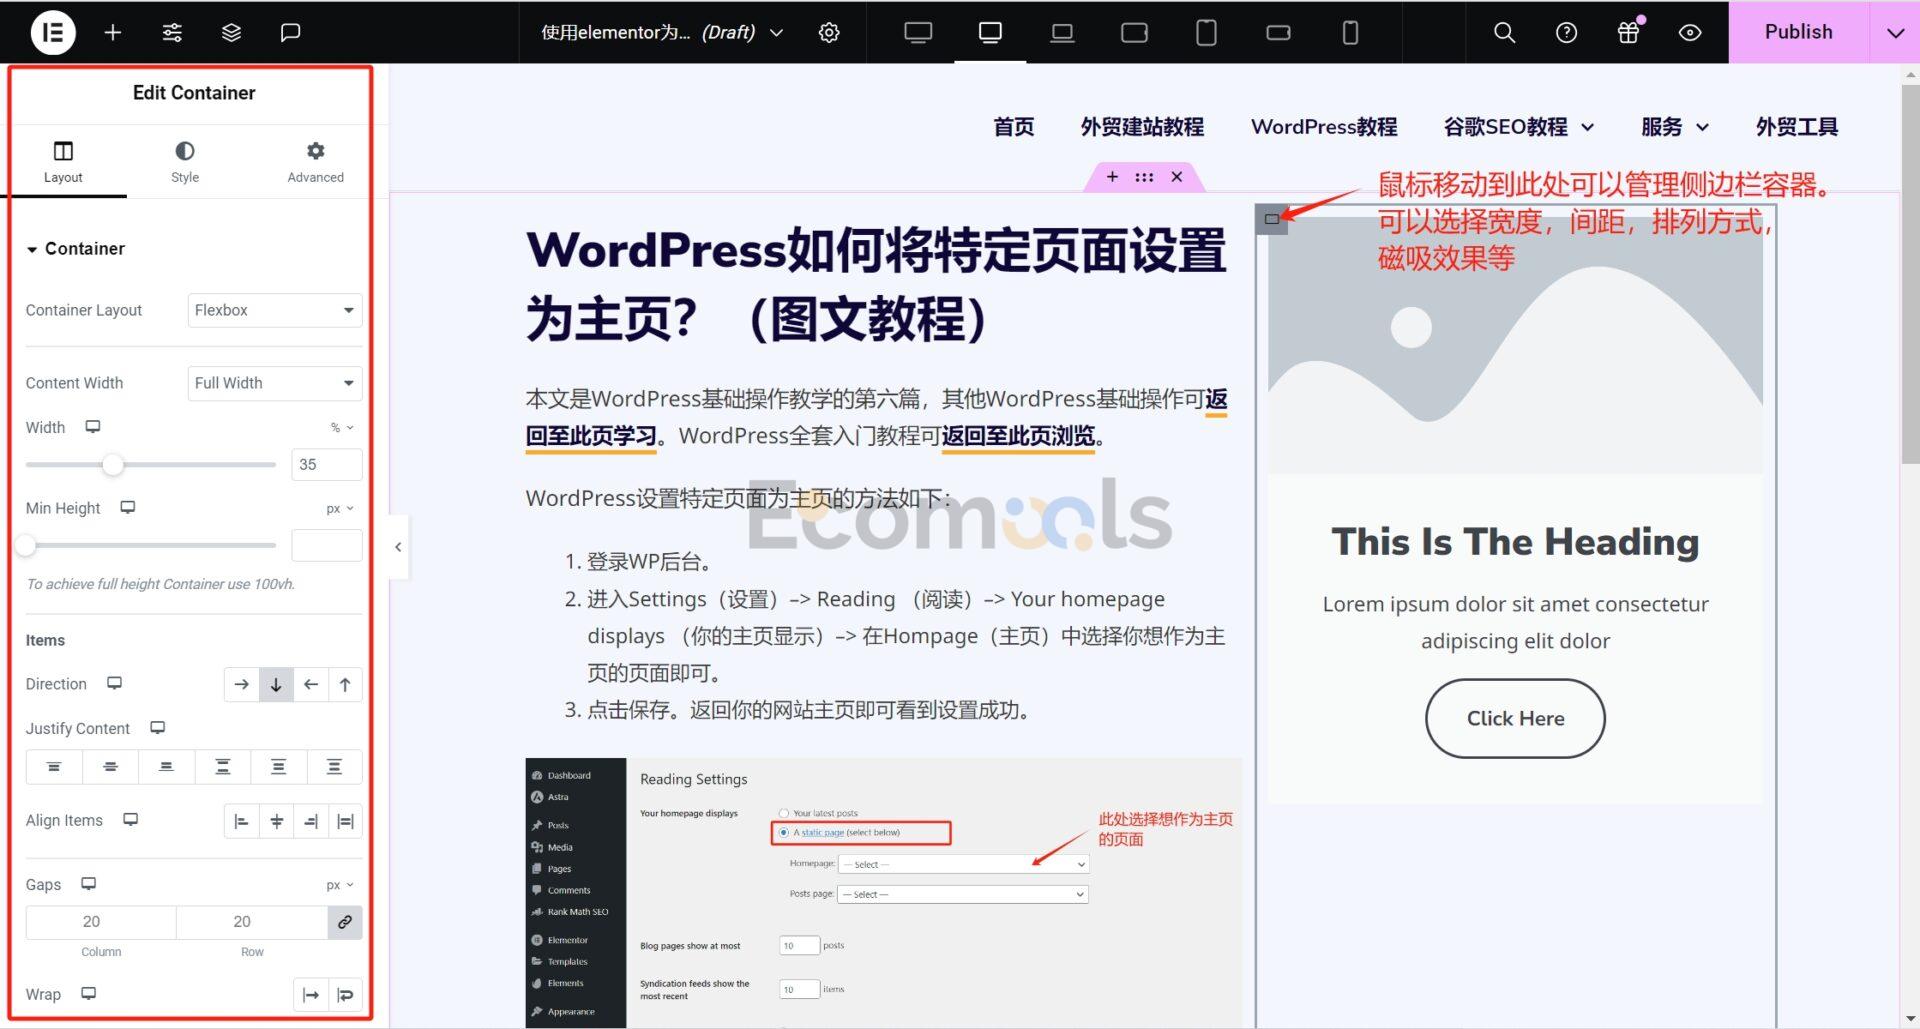Select sidebar container handle icon
Viewport: 1920px width, 1029px height.
(1271, 219)
